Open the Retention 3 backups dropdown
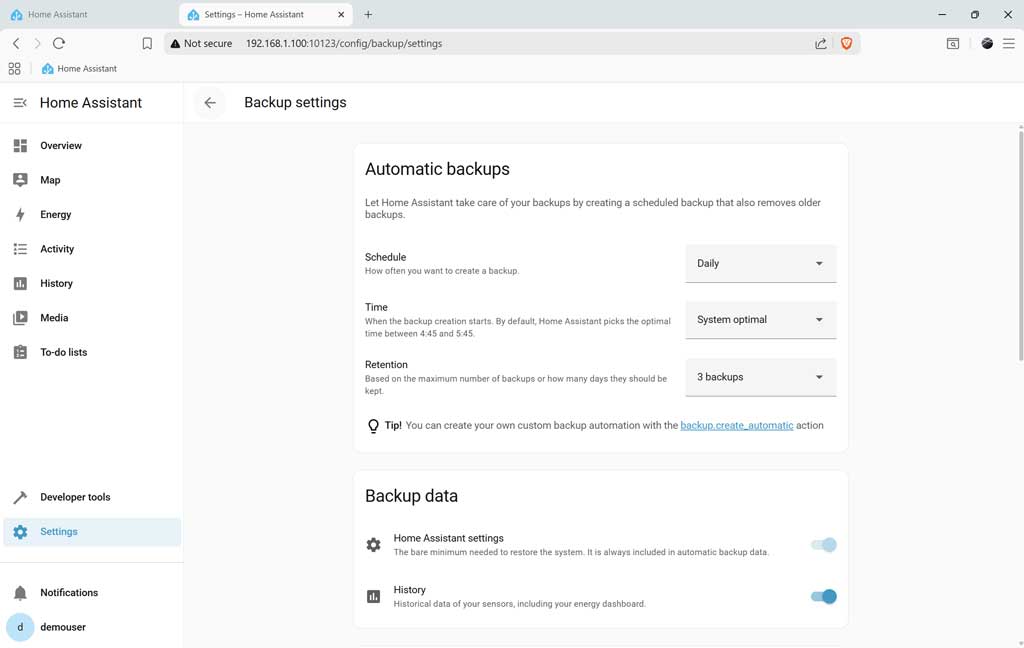The width and height of the screenshot is (1024, 648). [761, 377]
